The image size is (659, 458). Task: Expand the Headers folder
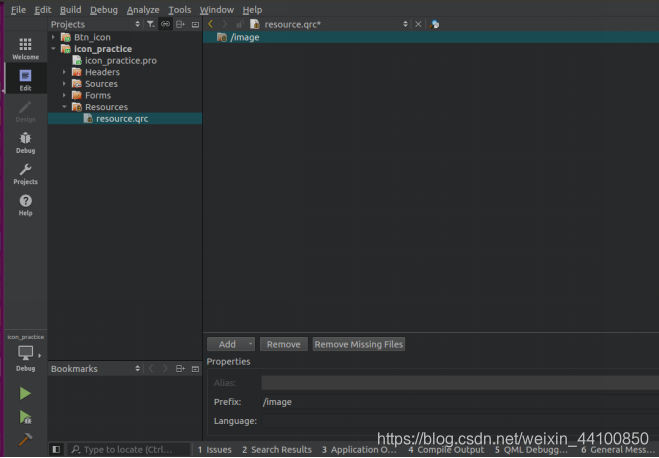(64, 72)
